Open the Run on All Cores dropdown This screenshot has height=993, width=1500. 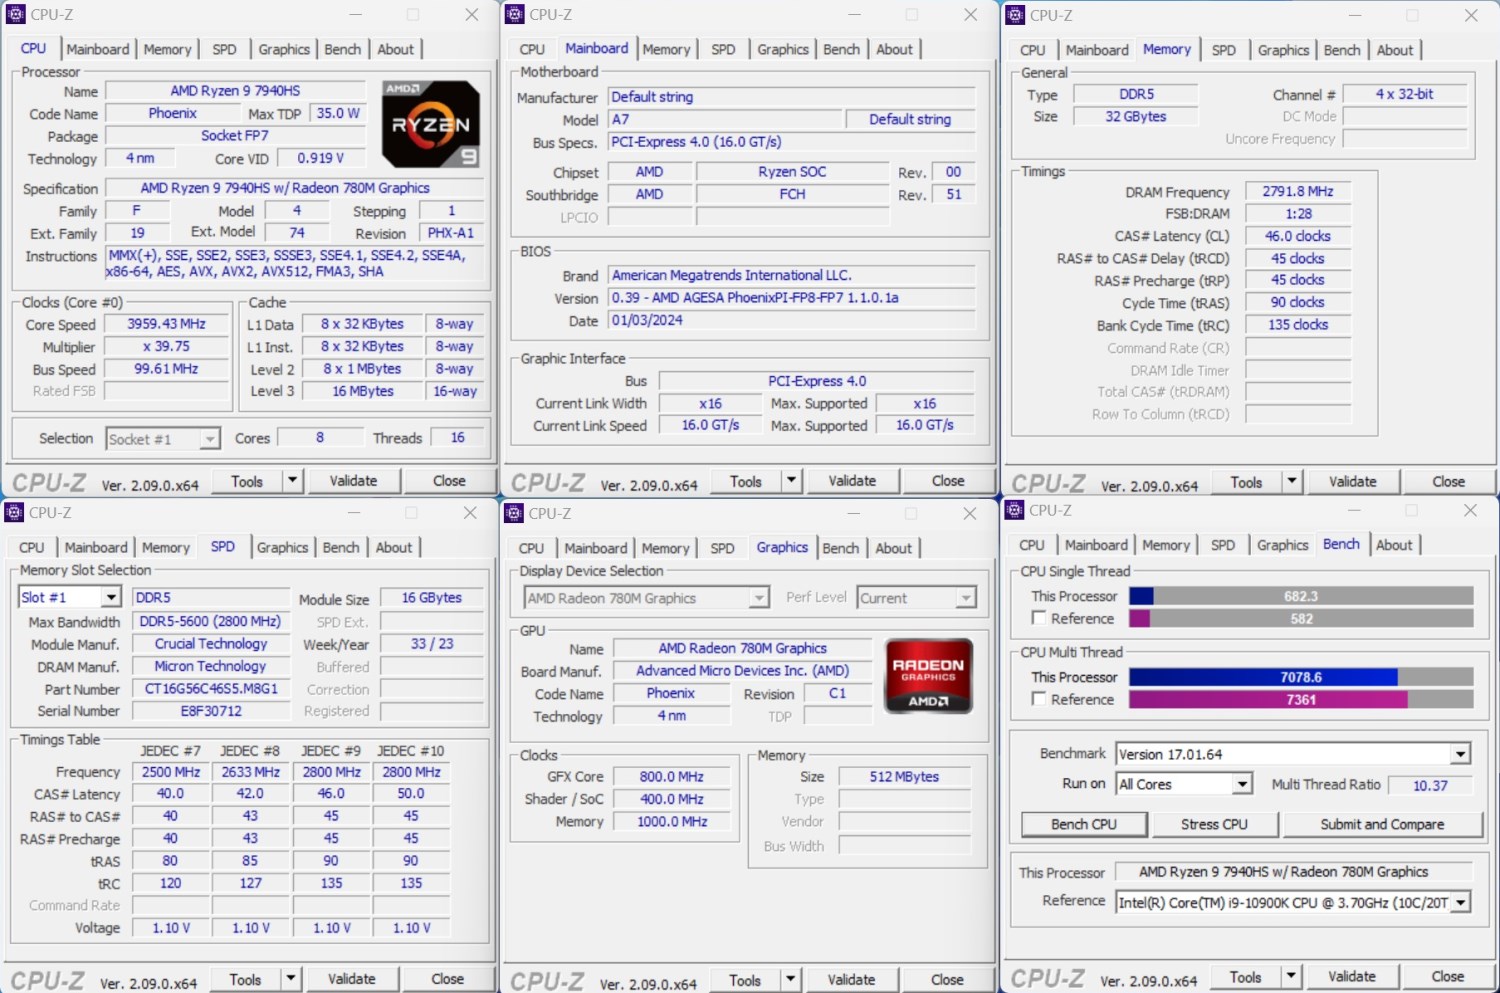click(1241, 784)
